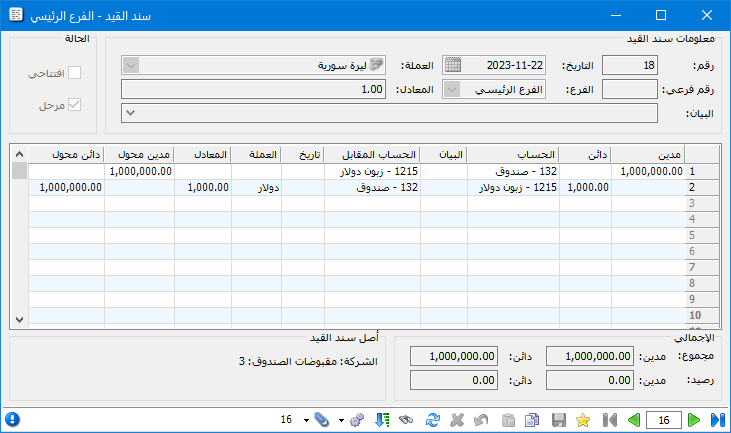Click the blue sort-down arrow icon
731x433 pixels.
coord(382,420)
